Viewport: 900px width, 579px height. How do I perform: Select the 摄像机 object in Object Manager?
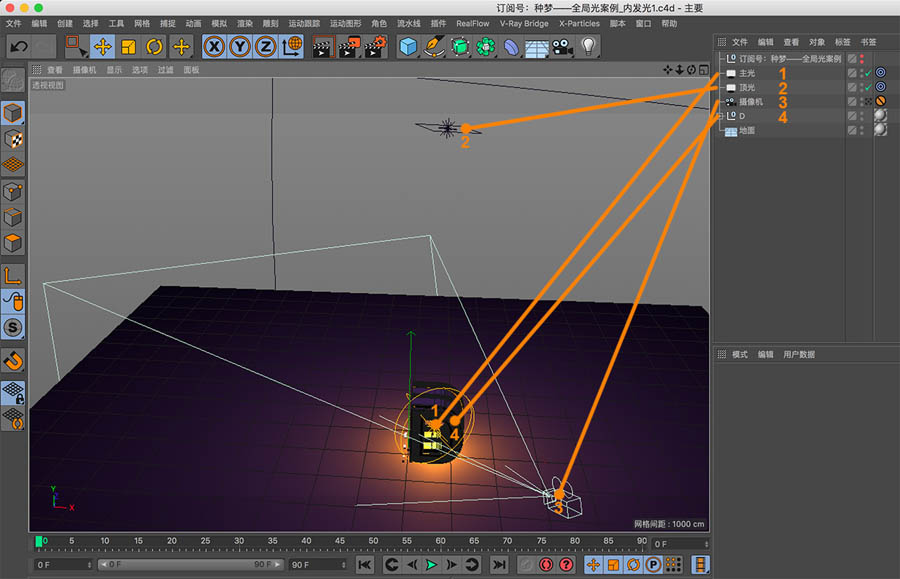tap(753, 101)
